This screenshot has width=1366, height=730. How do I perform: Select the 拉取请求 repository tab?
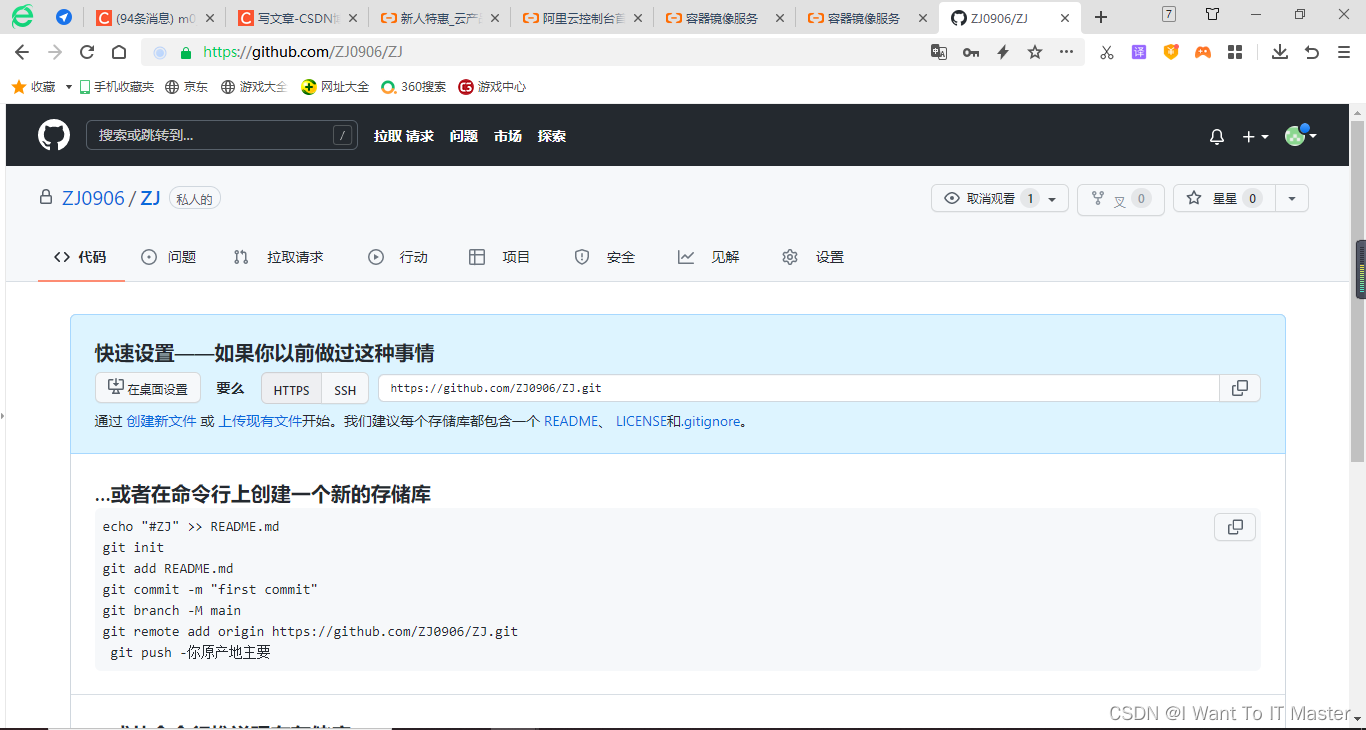click(x=279, y=257)
